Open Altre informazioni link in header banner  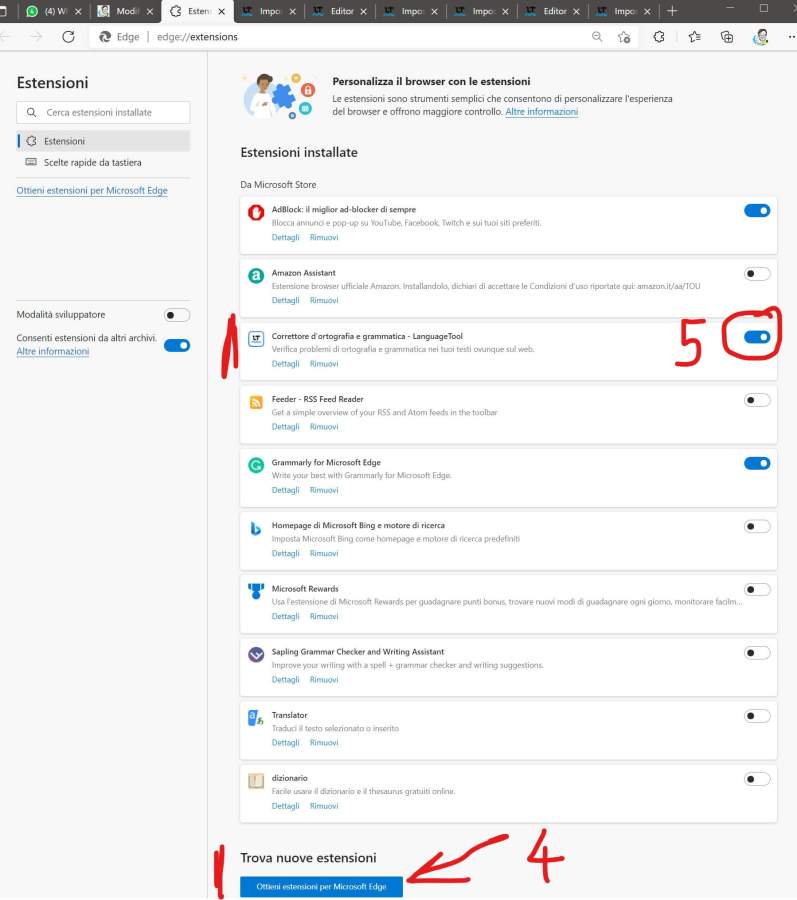pyautogui.click(x=541, y=112)
